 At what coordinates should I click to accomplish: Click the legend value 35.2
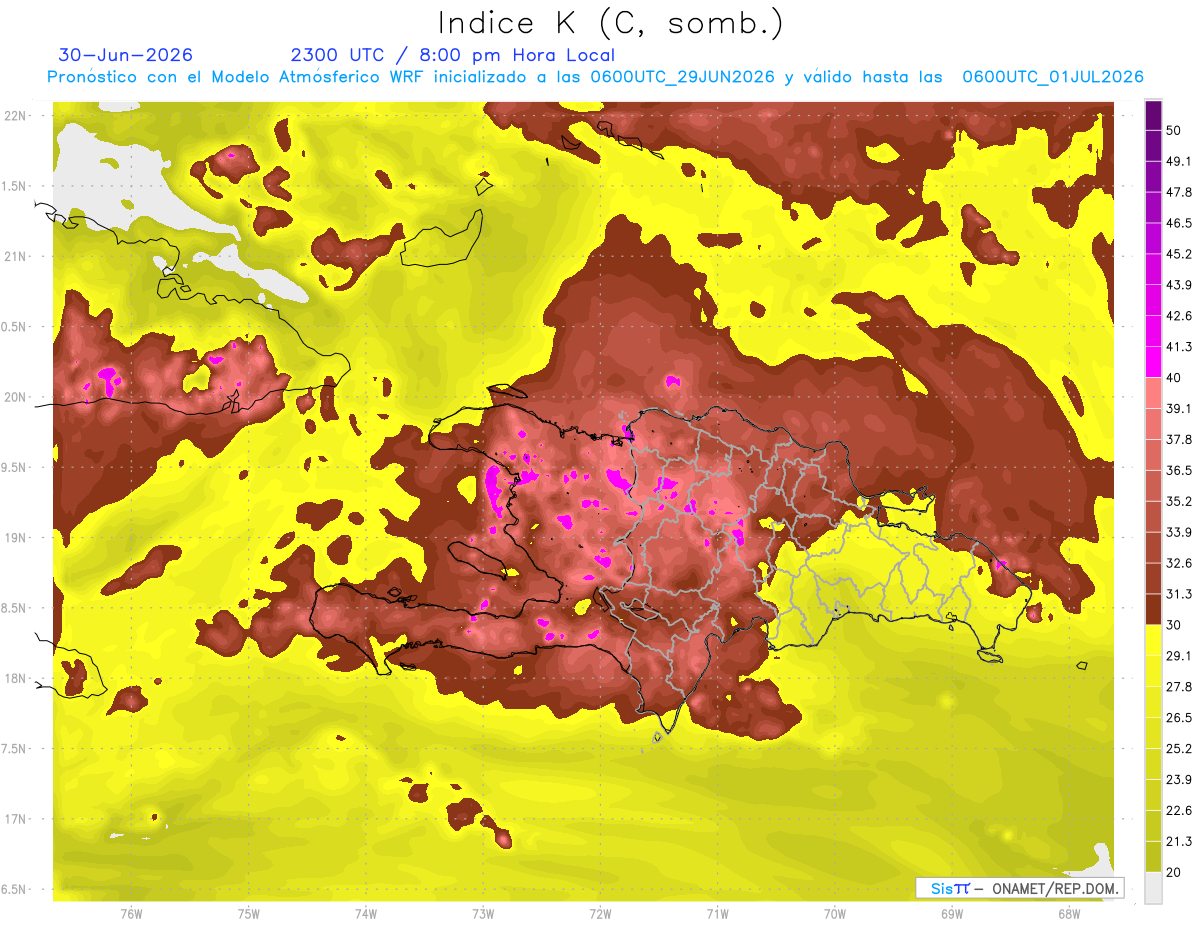(x=1178, y=501)
